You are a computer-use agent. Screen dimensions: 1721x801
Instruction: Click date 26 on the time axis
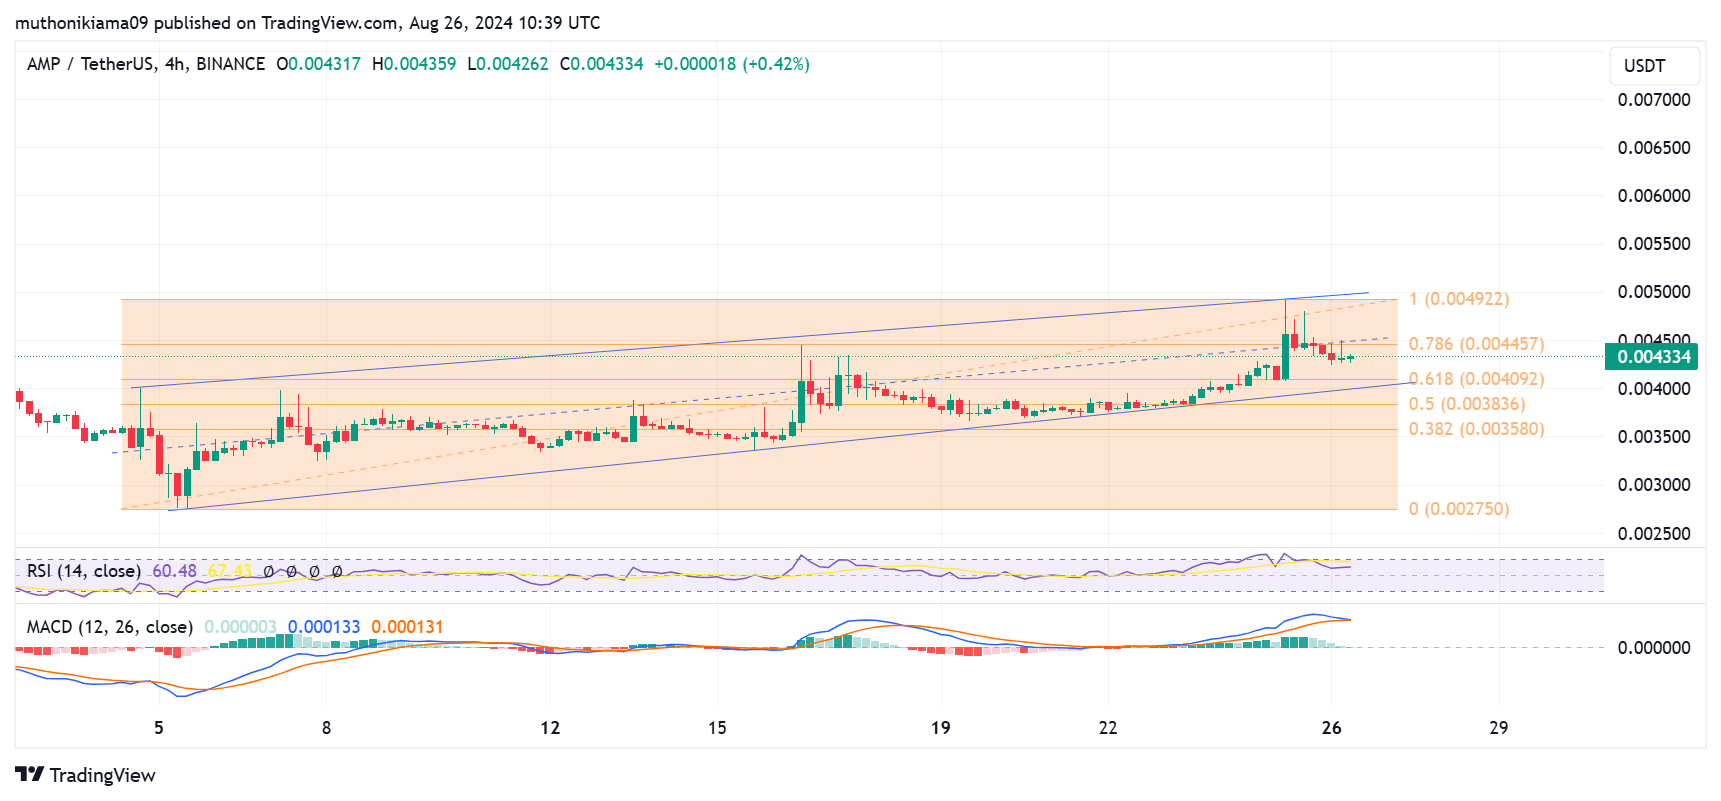pos(1331,728)
